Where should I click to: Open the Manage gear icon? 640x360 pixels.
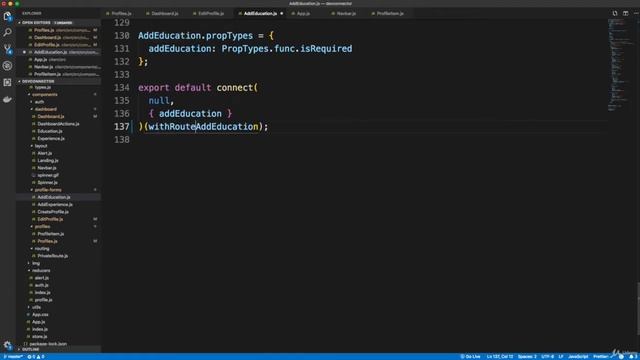[7, 345]
